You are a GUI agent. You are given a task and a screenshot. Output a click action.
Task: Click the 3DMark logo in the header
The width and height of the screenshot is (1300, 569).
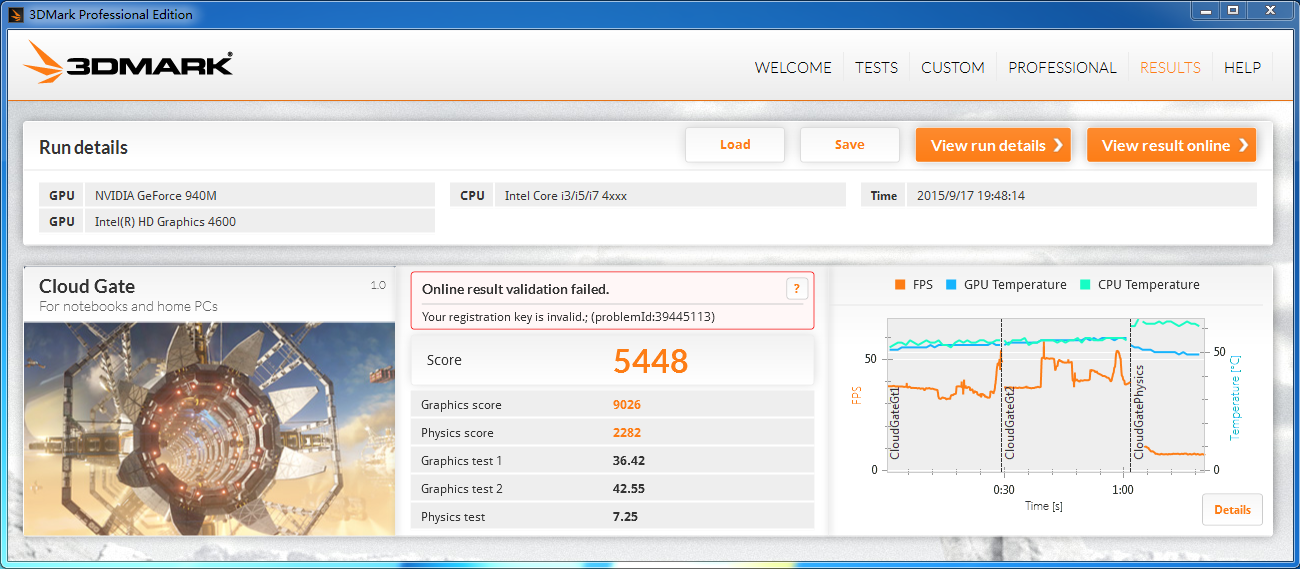click(x=129, y=64)
